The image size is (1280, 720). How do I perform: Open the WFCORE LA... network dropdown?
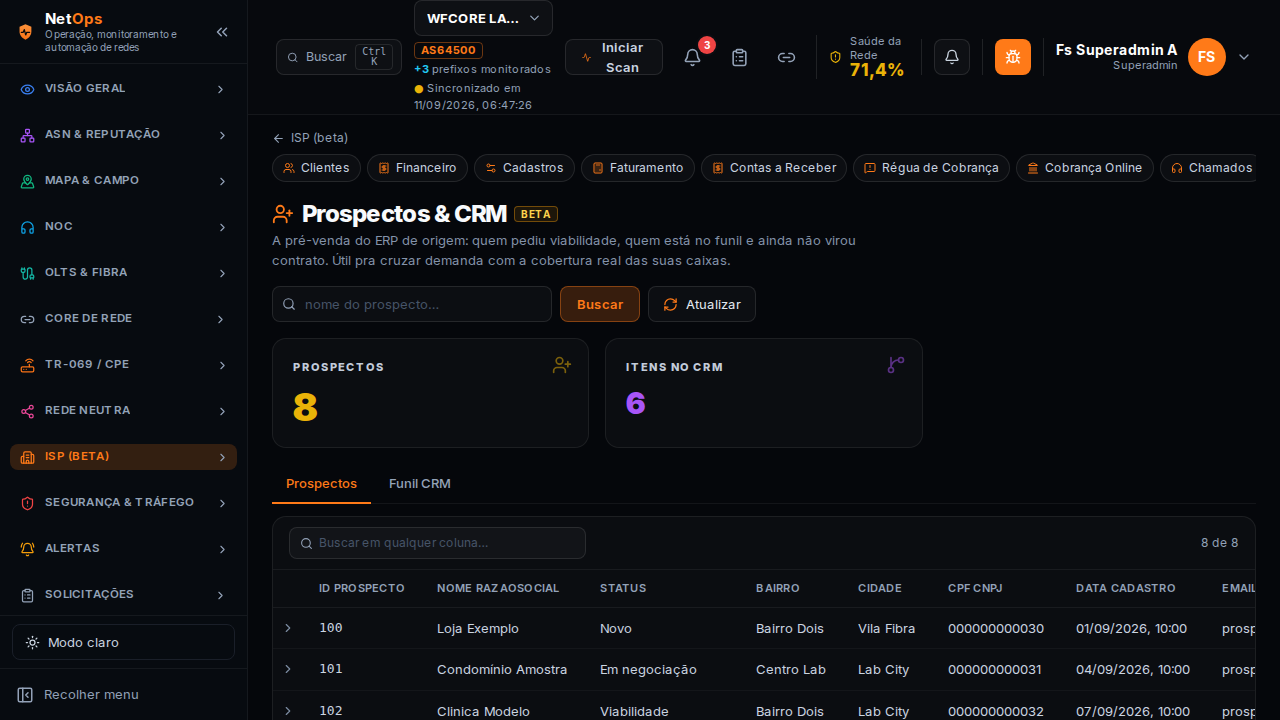(x=483, y=18)
